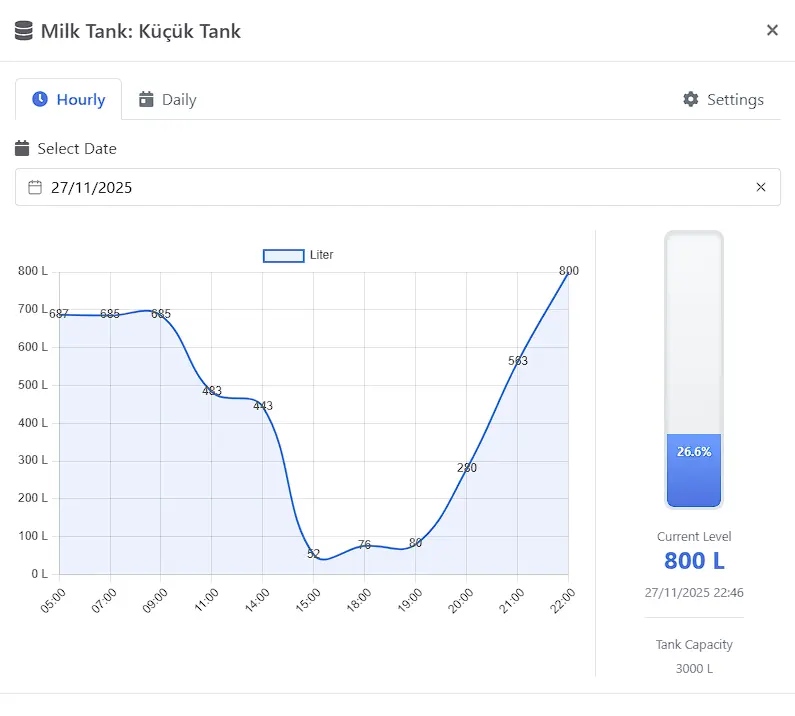Image resolution: width=795 pixels, height=716 pixels.
Task: Switch to the Hourly tab
Action: click(x=68, y=99)
